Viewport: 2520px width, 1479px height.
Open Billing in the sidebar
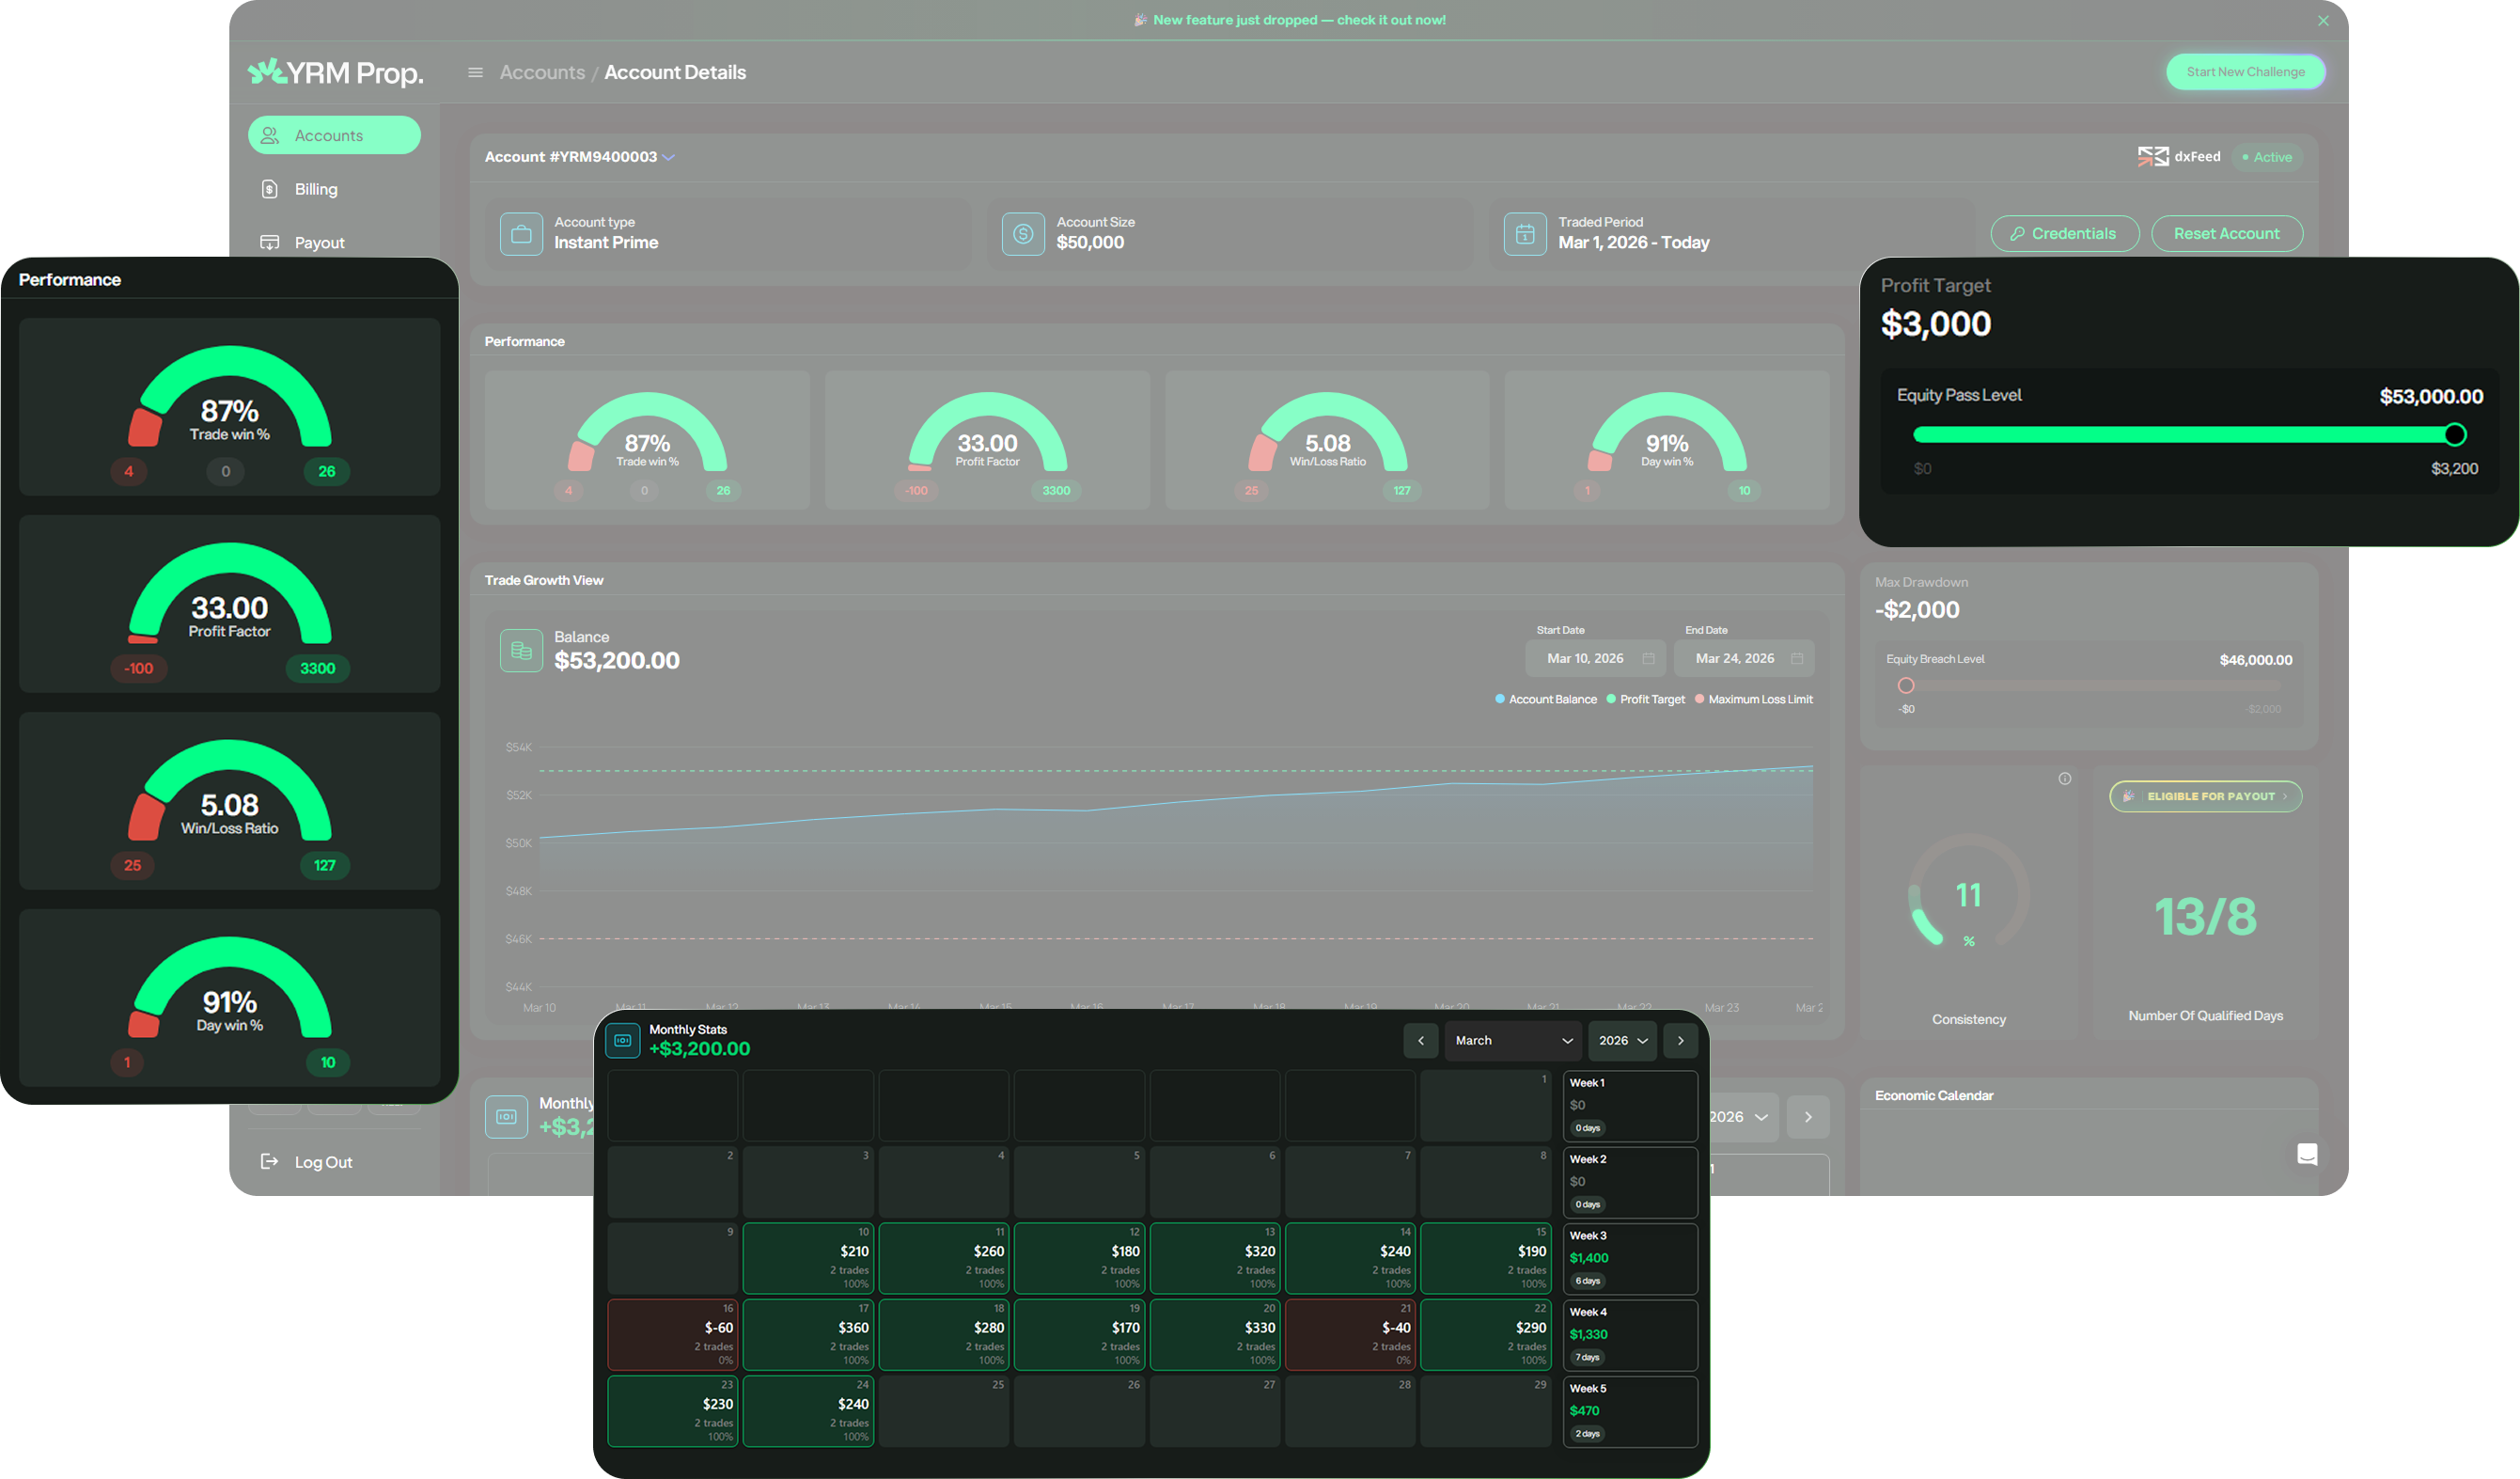coord(316,189)
